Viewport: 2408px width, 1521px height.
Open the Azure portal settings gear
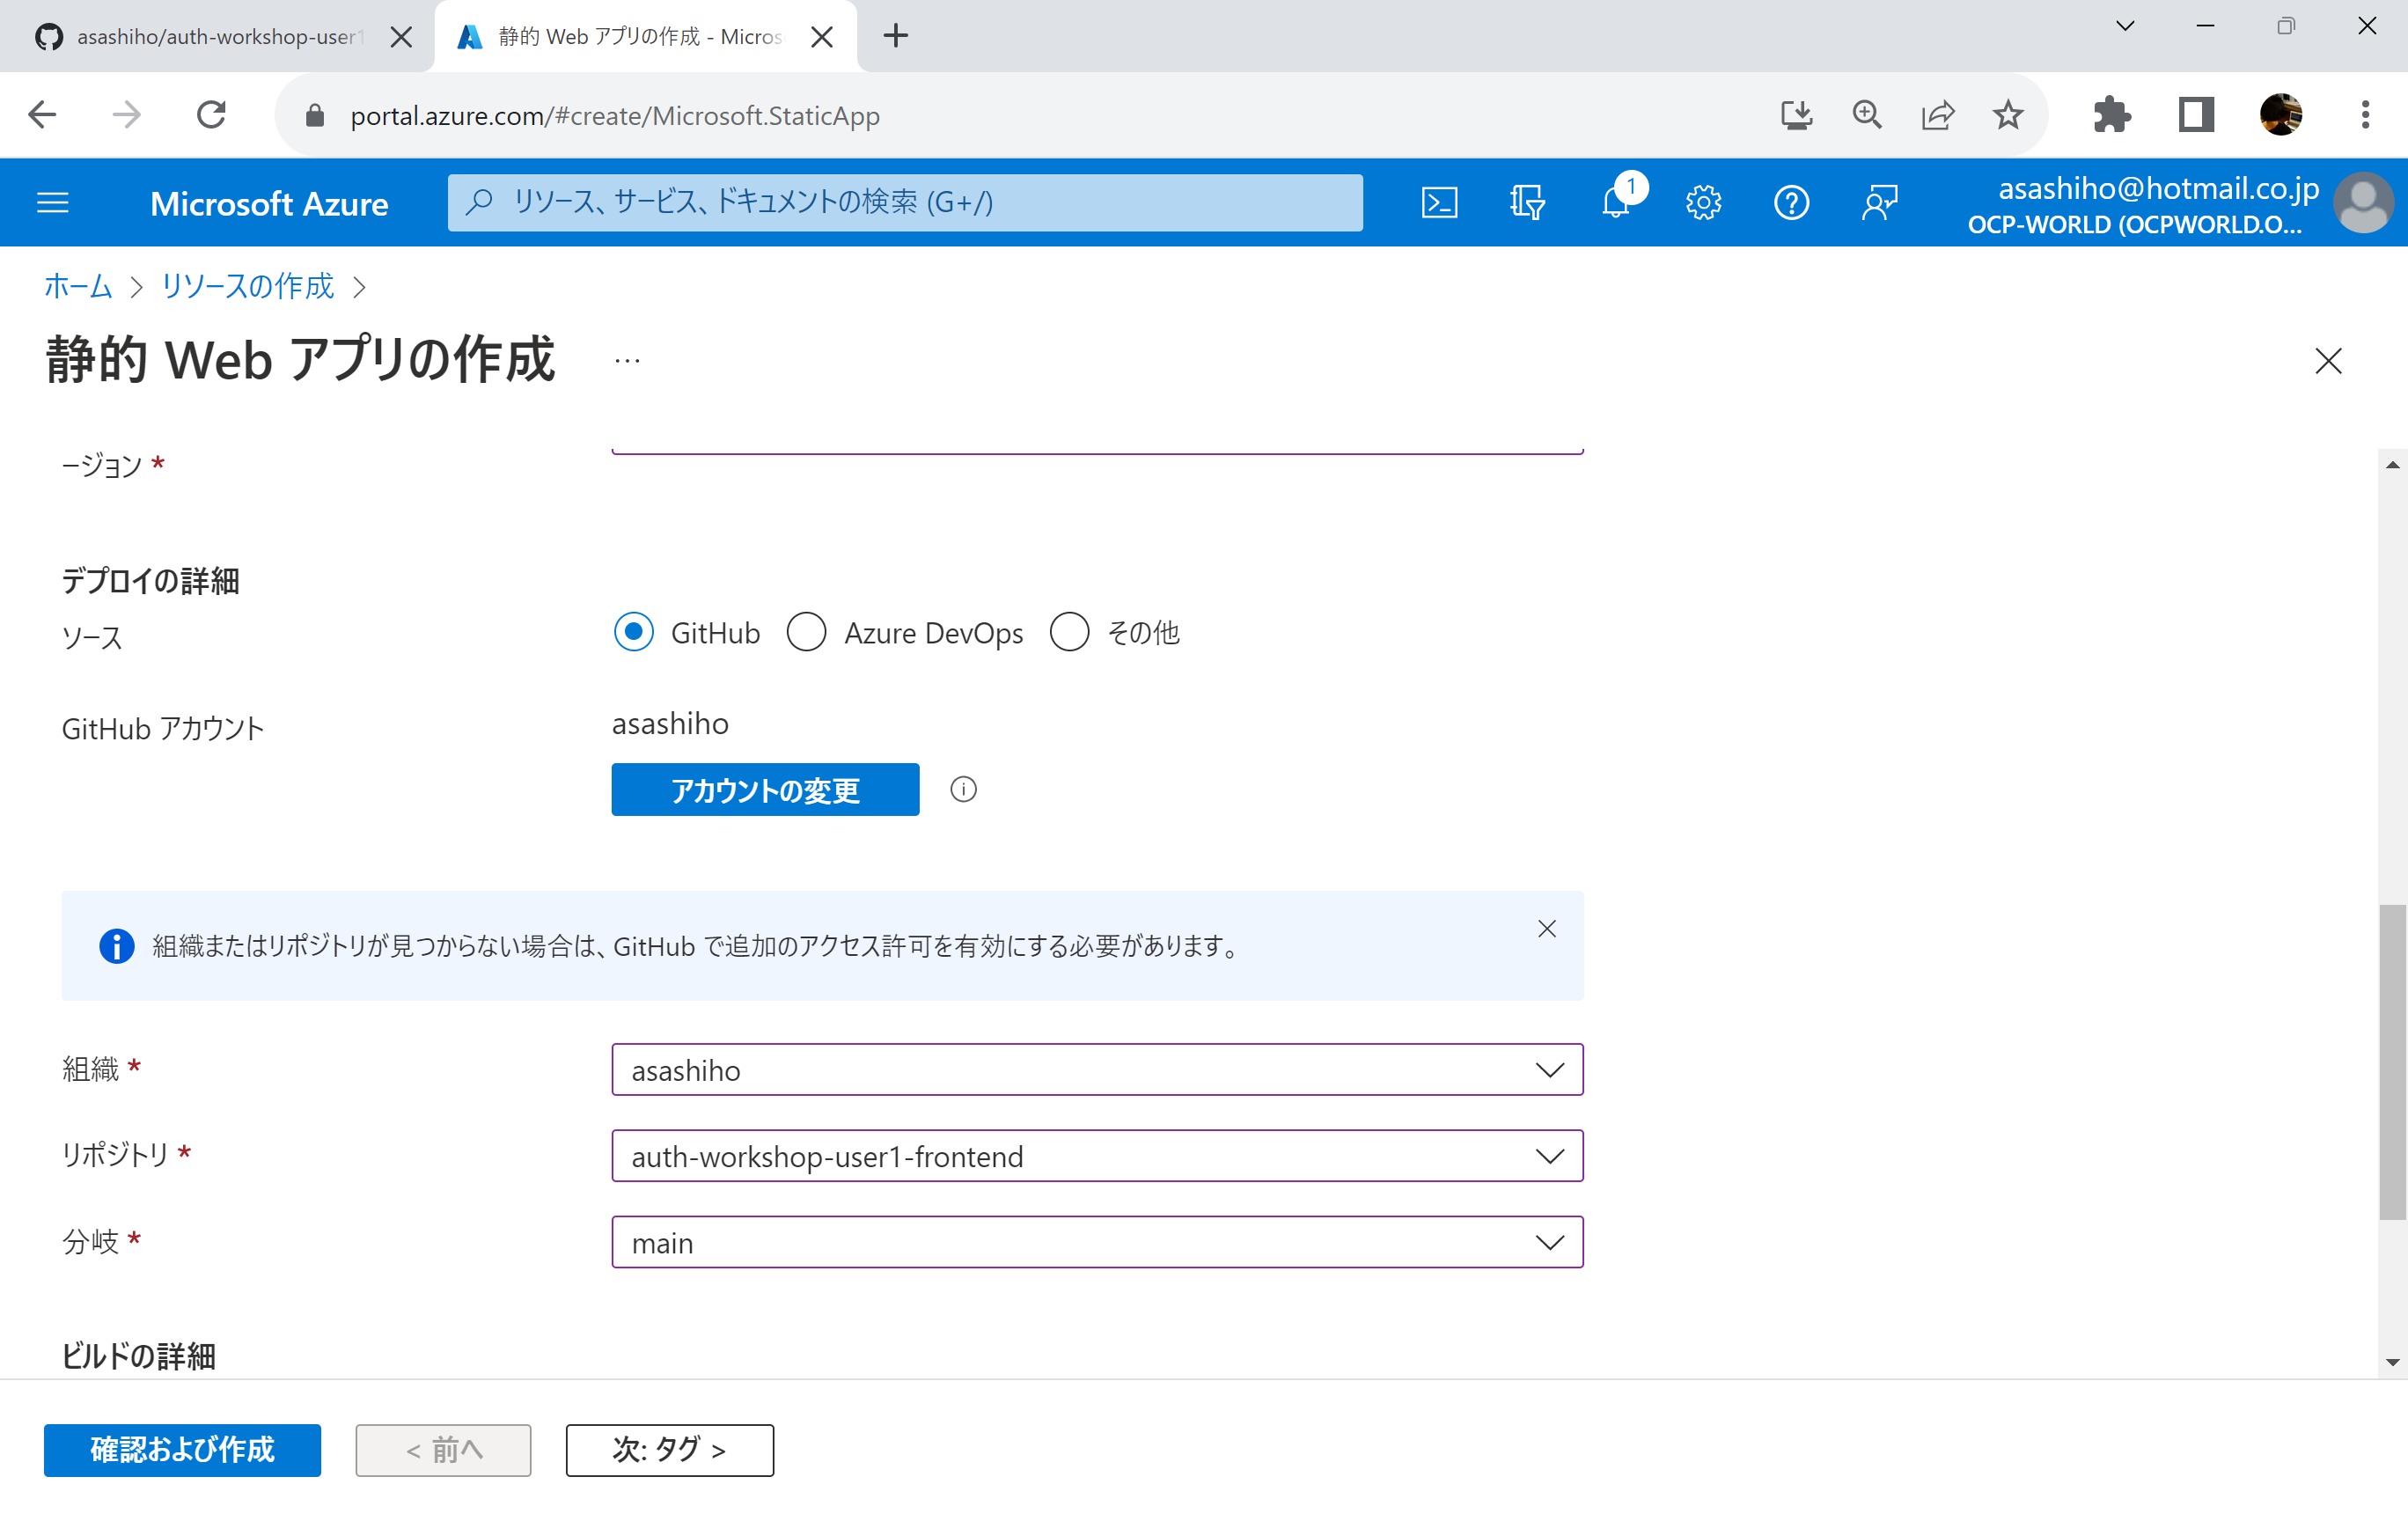(x=1703, y=202)
